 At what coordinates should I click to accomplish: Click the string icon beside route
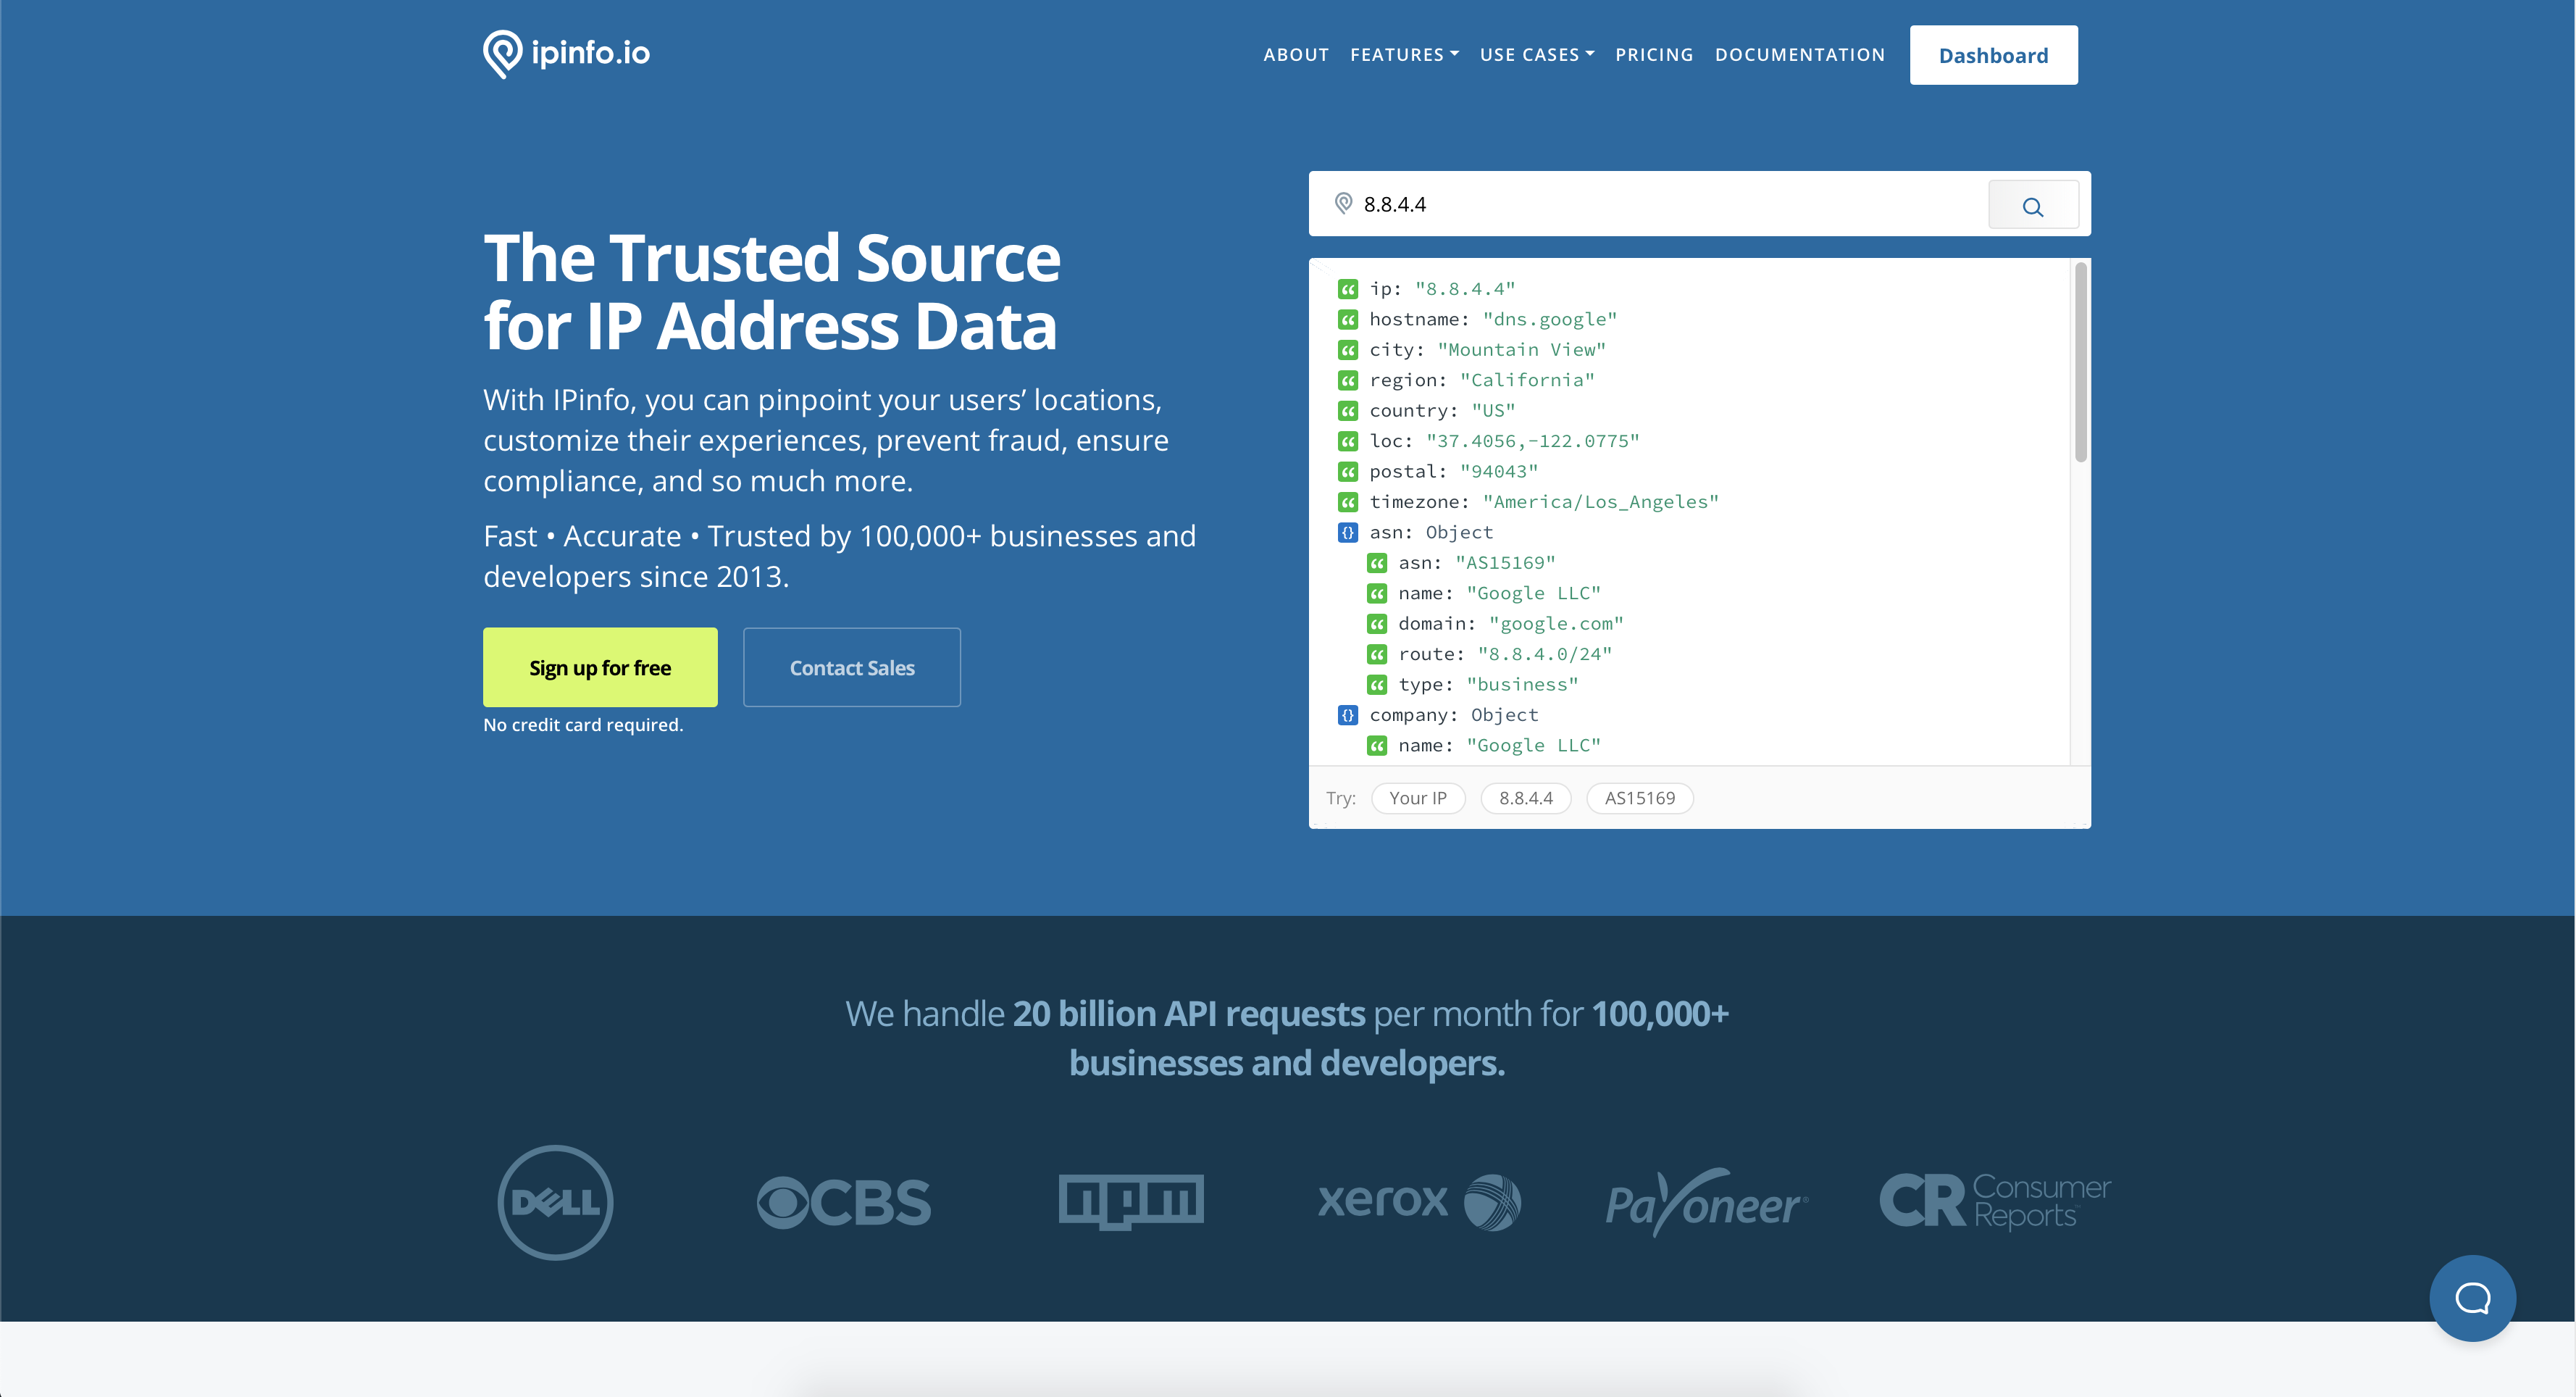[1377, 655]
